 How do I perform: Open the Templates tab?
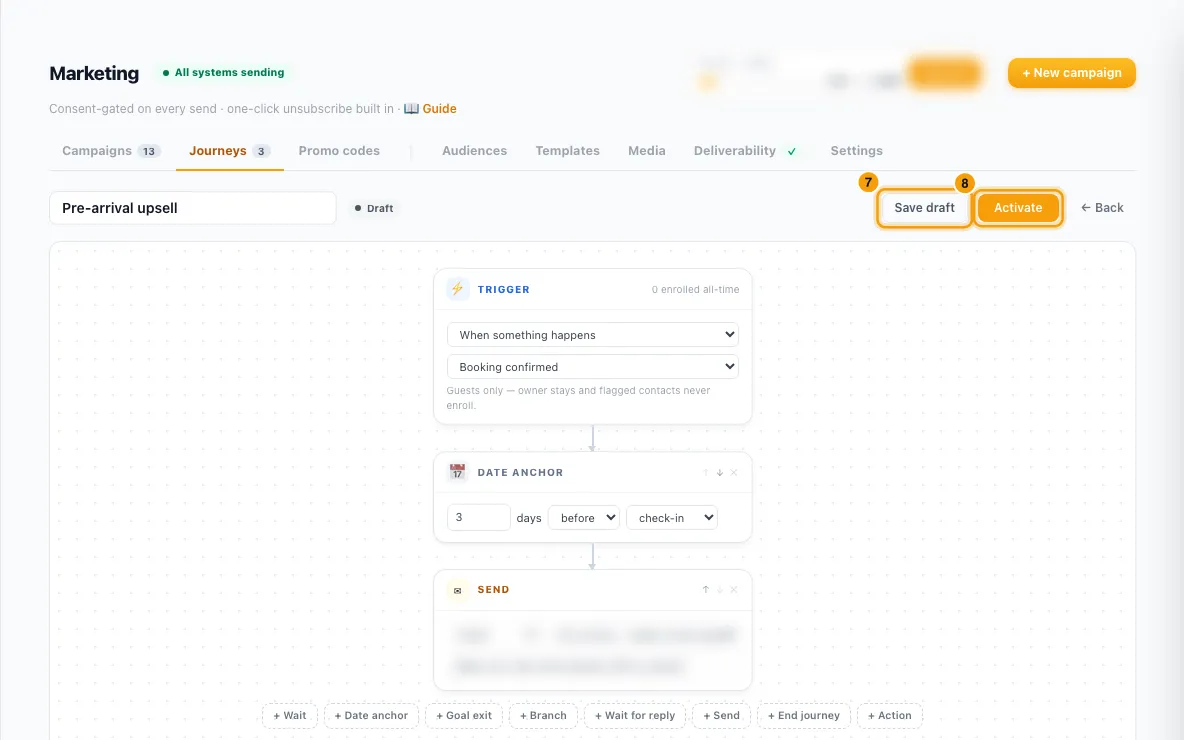[567, 151]
